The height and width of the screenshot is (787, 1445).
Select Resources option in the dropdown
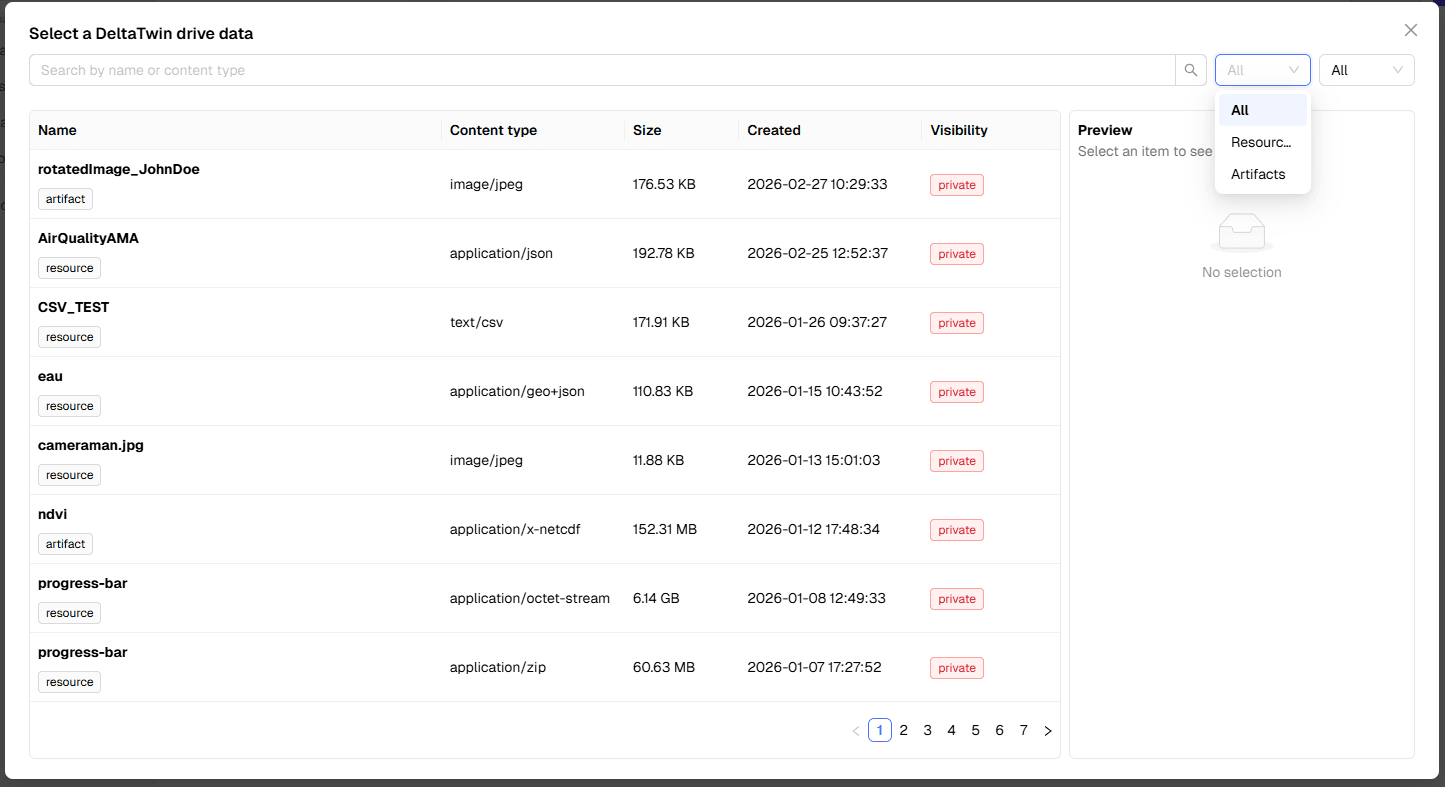coord(1261,142)
